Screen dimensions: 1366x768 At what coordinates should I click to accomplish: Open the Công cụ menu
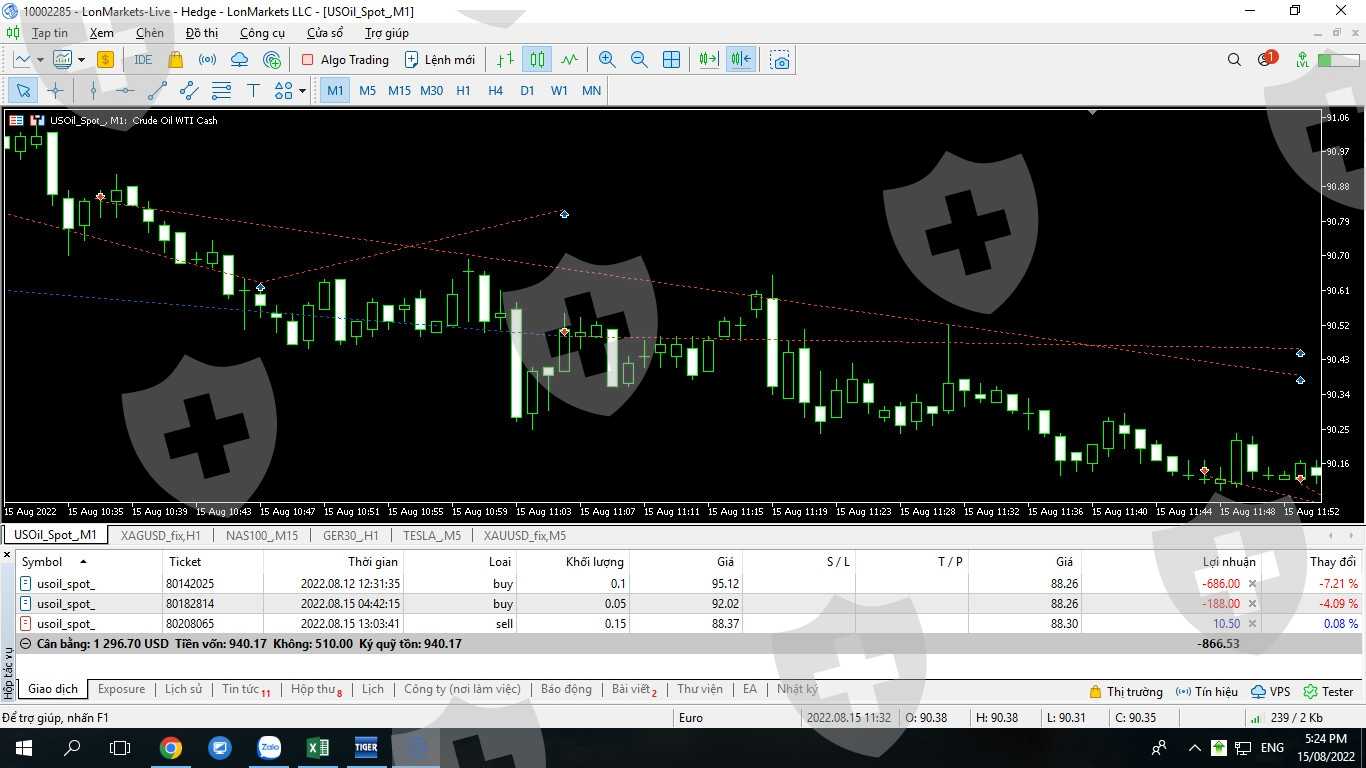(x=262, y=33)
